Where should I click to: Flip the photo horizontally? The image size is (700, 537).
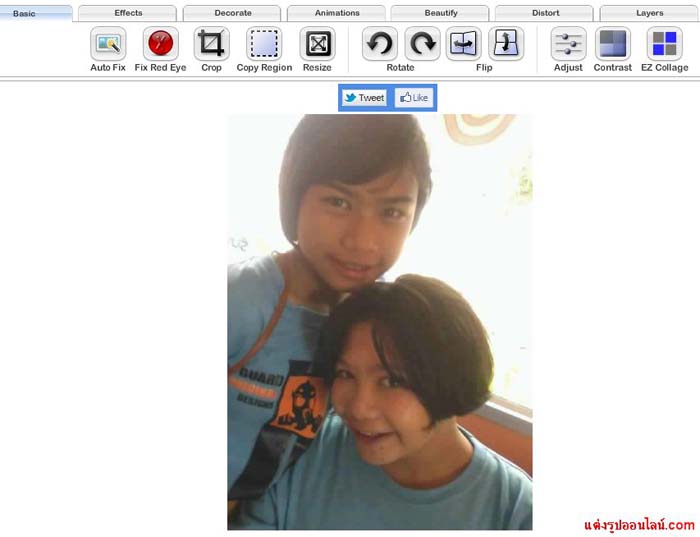click(x=463, y=44)
